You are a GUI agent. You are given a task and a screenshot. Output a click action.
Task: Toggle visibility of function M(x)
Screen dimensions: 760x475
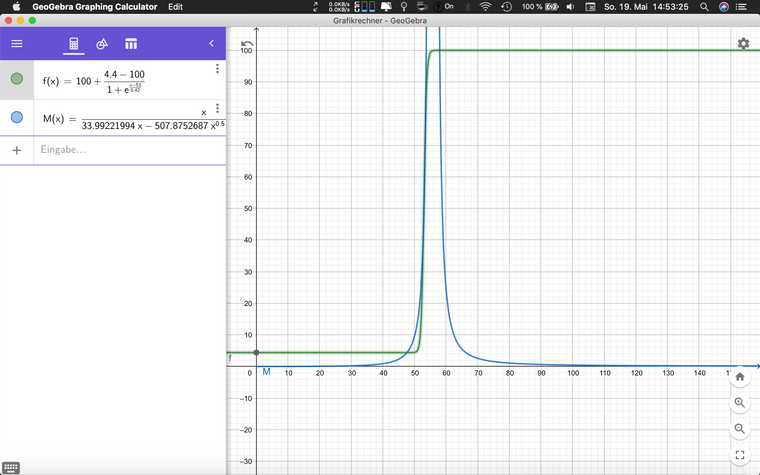(17, 118)
